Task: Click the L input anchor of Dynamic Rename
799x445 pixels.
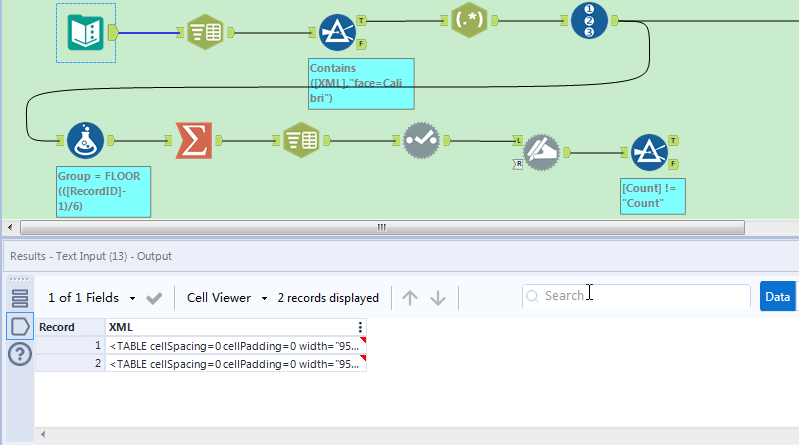Action: [x=518, y=141]
